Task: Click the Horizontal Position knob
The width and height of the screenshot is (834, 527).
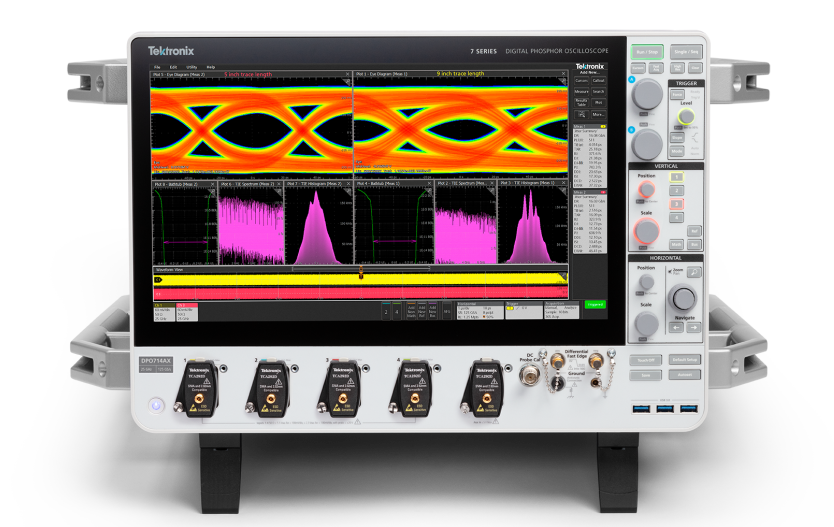Action: pyautogui.click(x=646, y=281)
